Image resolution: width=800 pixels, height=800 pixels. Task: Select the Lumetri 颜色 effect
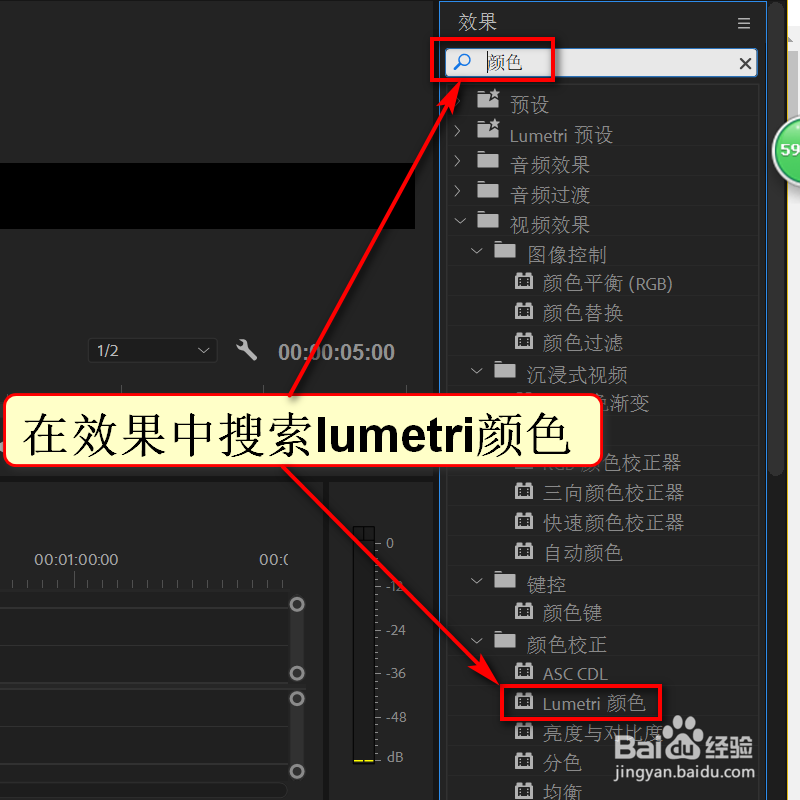594,704
